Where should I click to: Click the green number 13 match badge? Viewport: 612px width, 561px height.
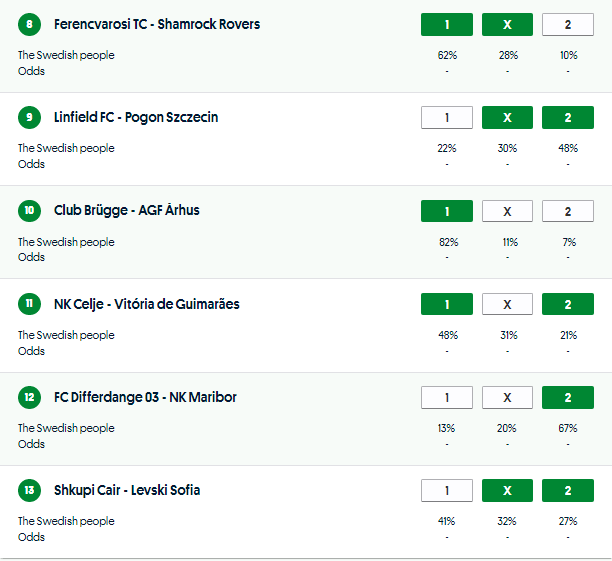(x=30, y=491)
